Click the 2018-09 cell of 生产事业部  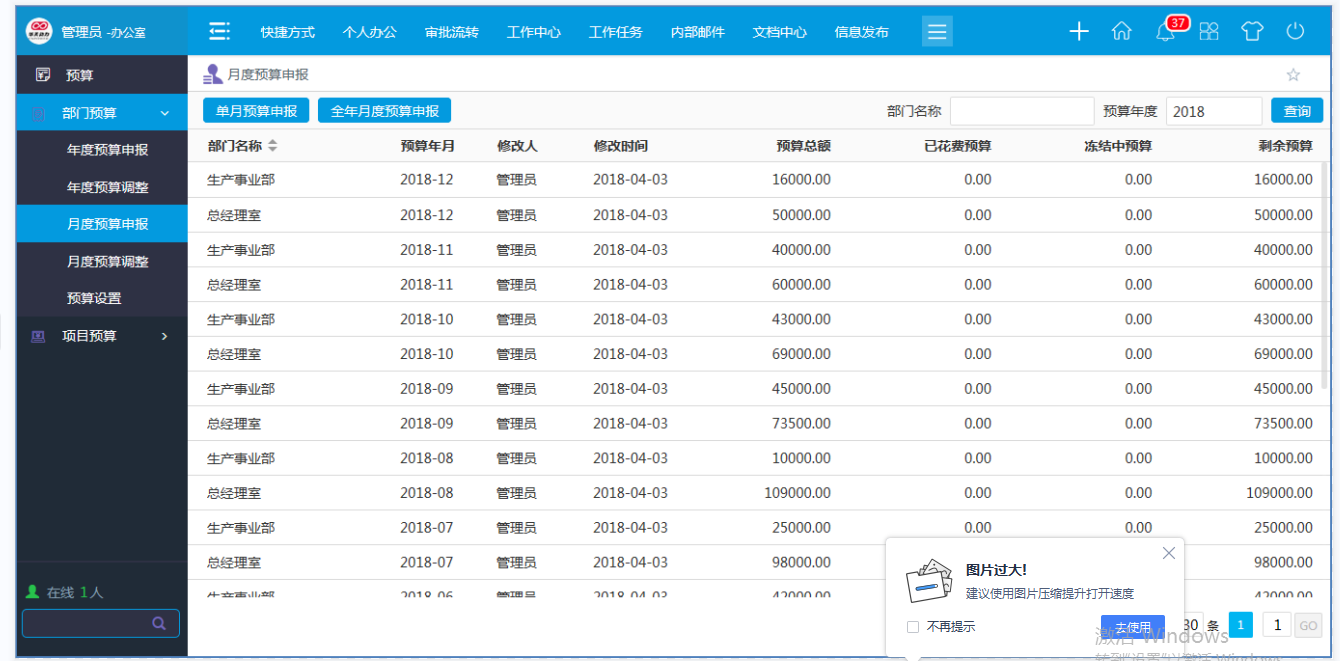pos(426,389)
